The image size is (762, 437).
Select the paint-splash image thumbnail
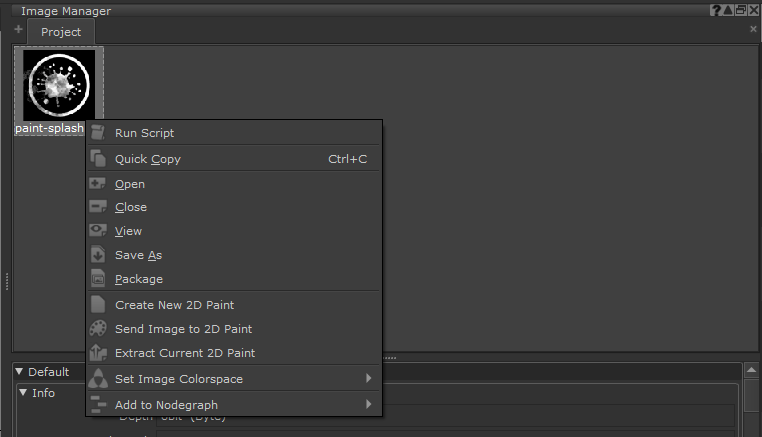(x=59, y=87)
